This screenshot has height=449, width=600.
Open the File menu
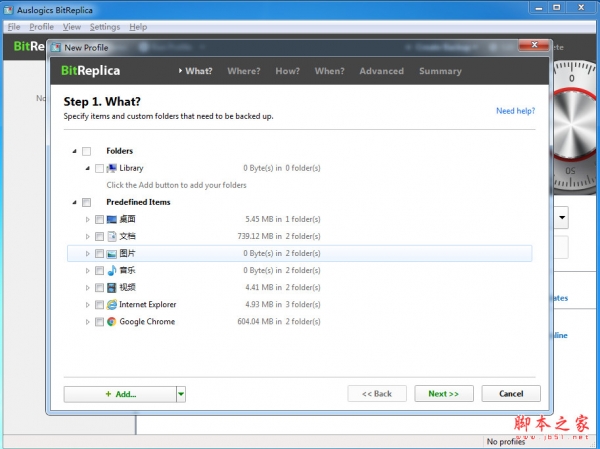pos(14,27)
